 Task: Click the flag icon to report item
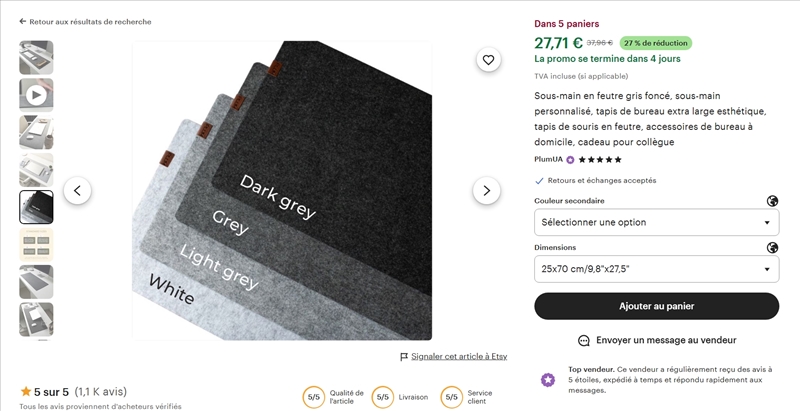404,356
